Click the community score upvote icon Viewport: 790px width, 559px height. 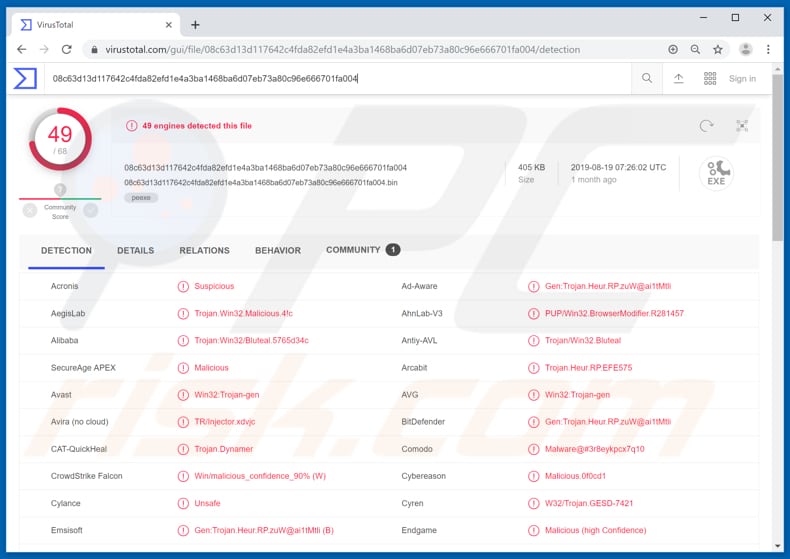pos(91,210)
